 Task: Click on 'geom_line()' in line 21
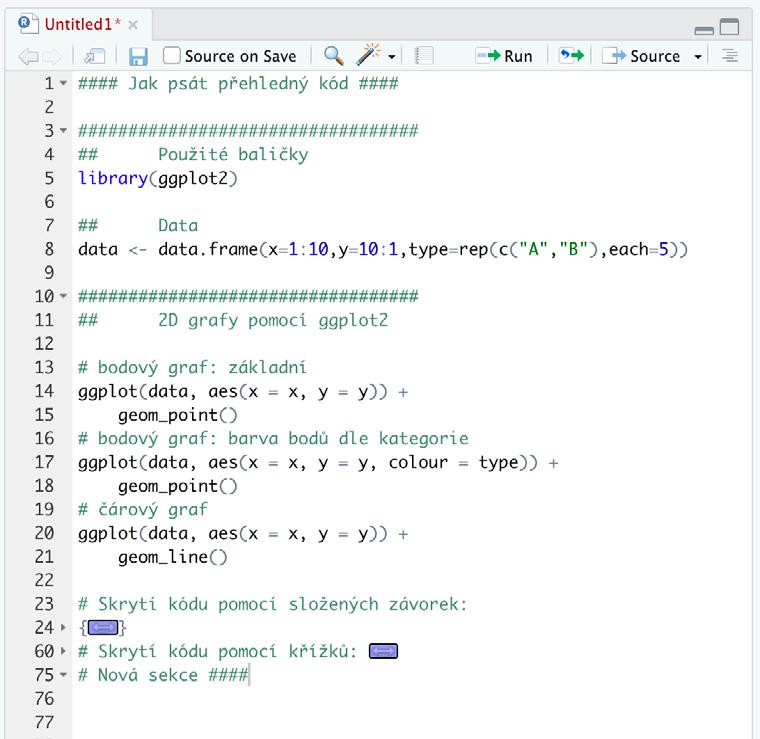pos(173,557)
